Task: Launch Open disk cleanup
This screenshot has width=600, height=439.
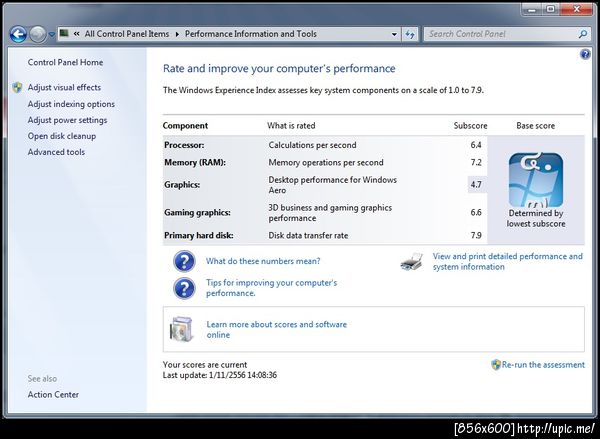Action: [x=62, y=136]
